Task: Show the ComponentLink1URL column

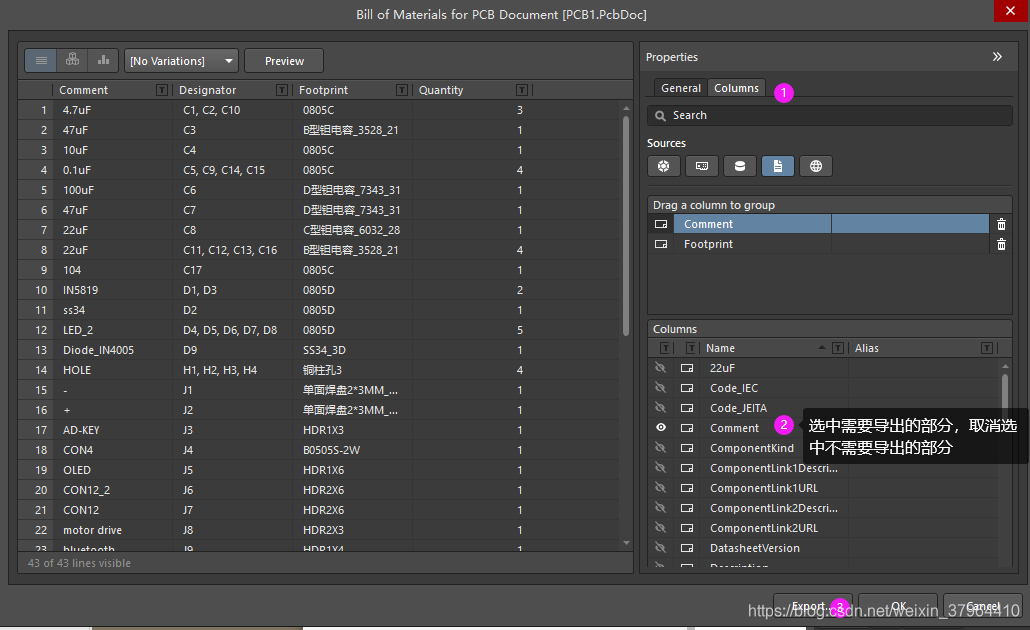Action: click(661, 488)
